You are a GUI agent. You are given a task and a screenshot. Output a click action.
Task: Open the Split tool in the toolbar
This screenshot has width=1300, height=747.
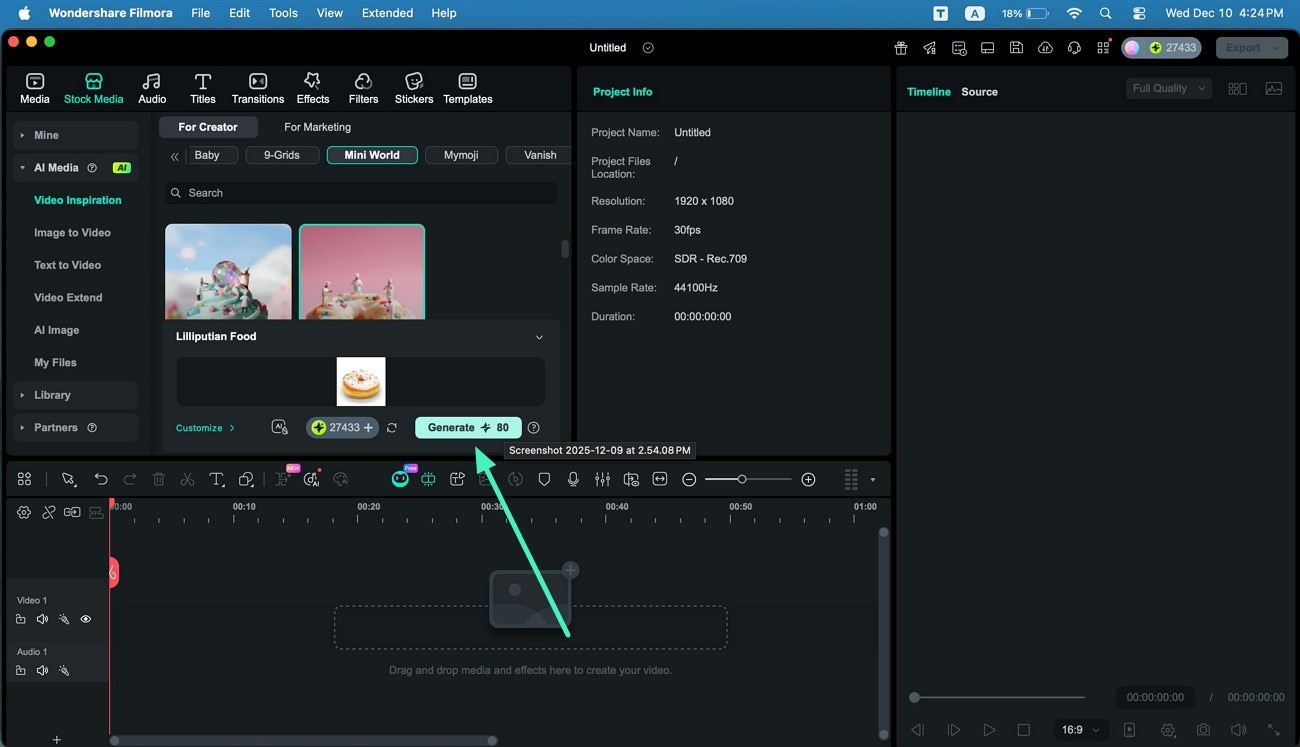[x=187, y=479]
